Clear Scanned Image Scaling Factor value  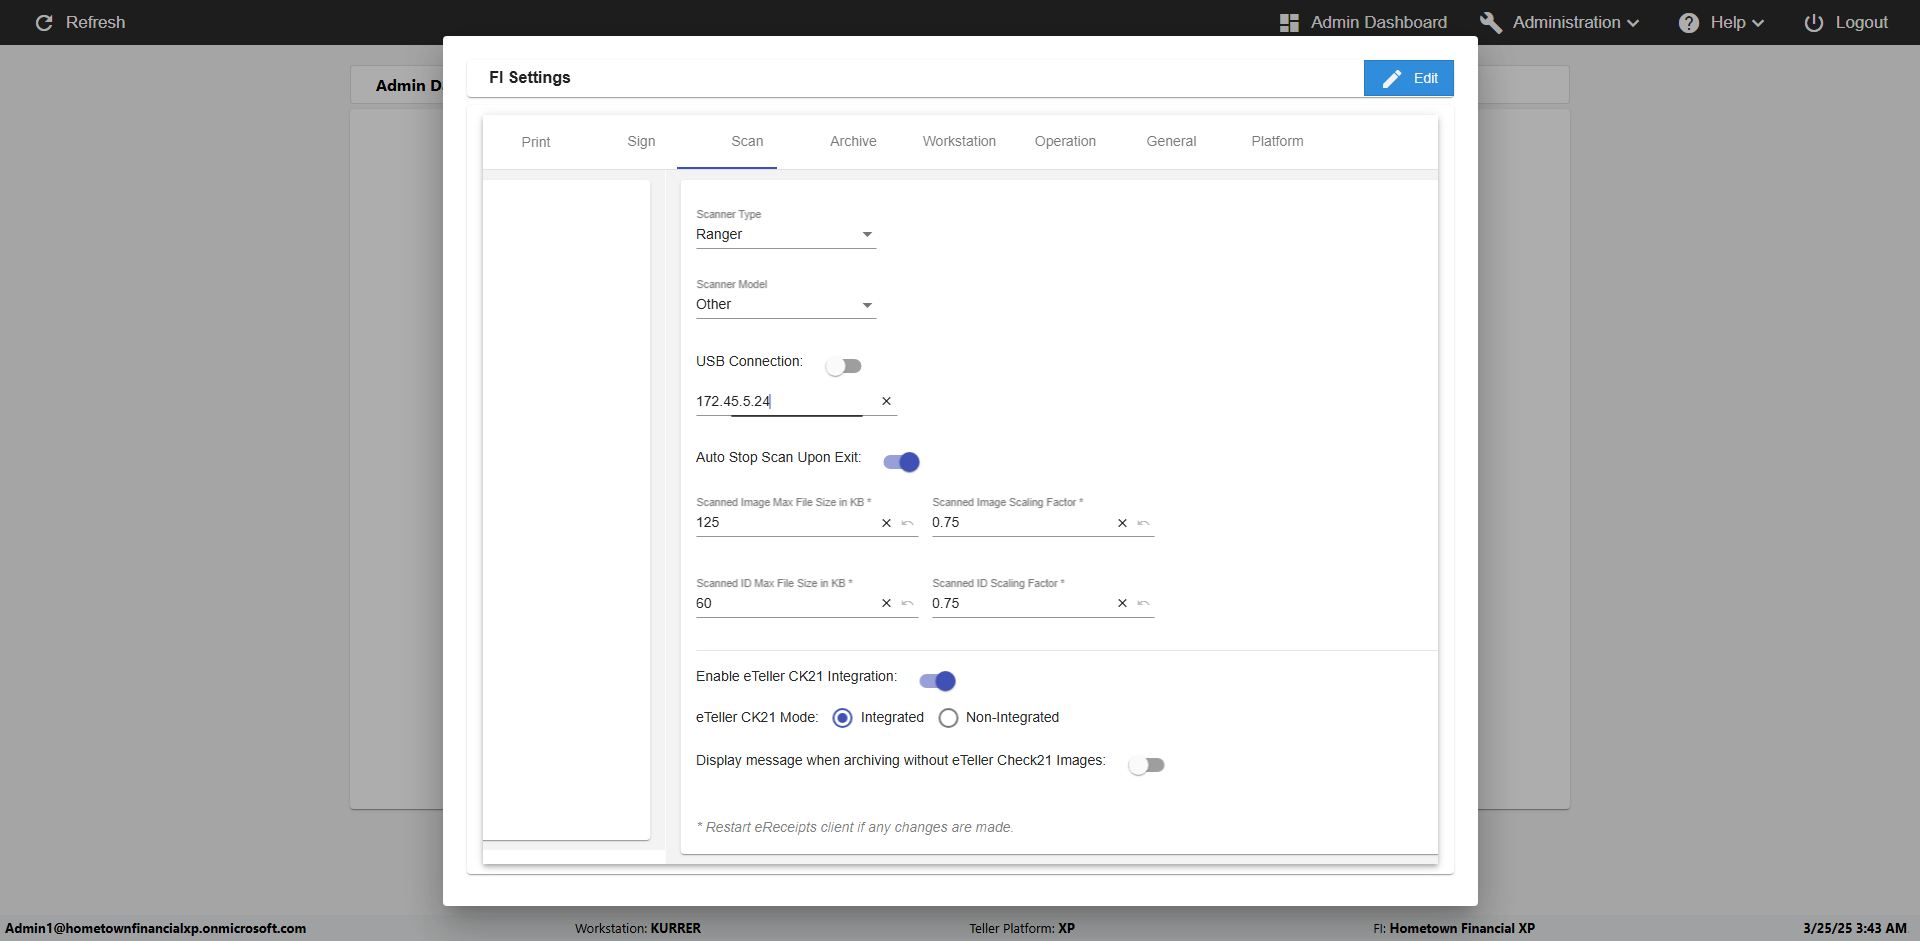coord(1122,523)
